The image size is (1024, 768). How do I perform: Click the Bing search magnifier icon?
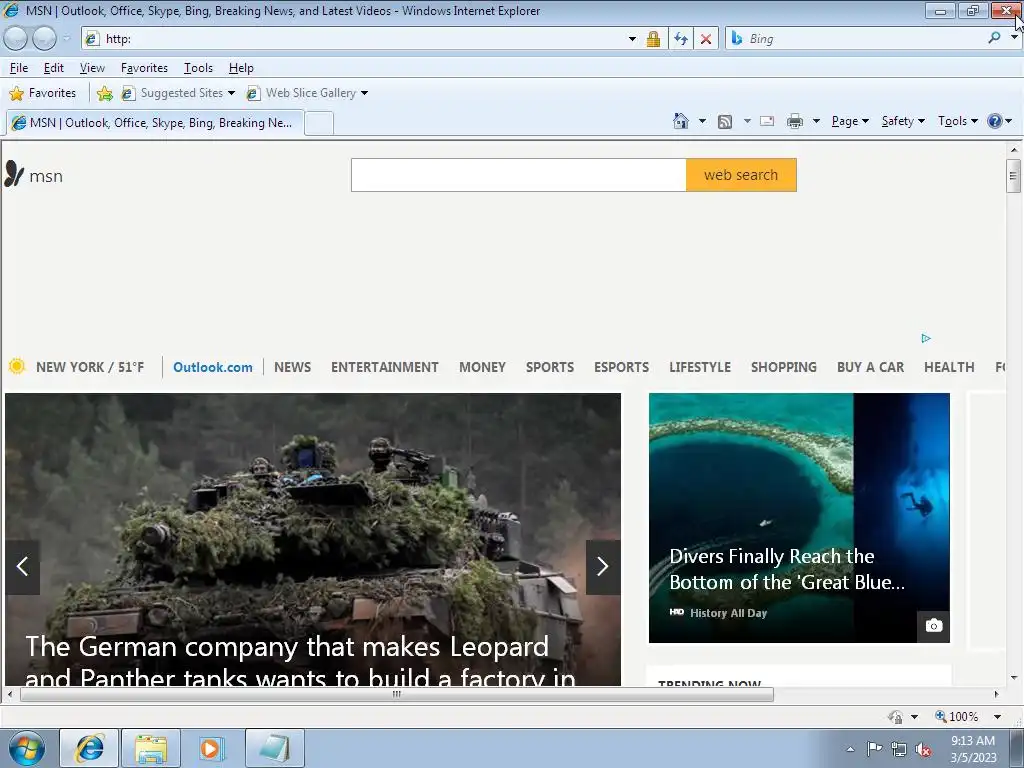click(994, 39)
